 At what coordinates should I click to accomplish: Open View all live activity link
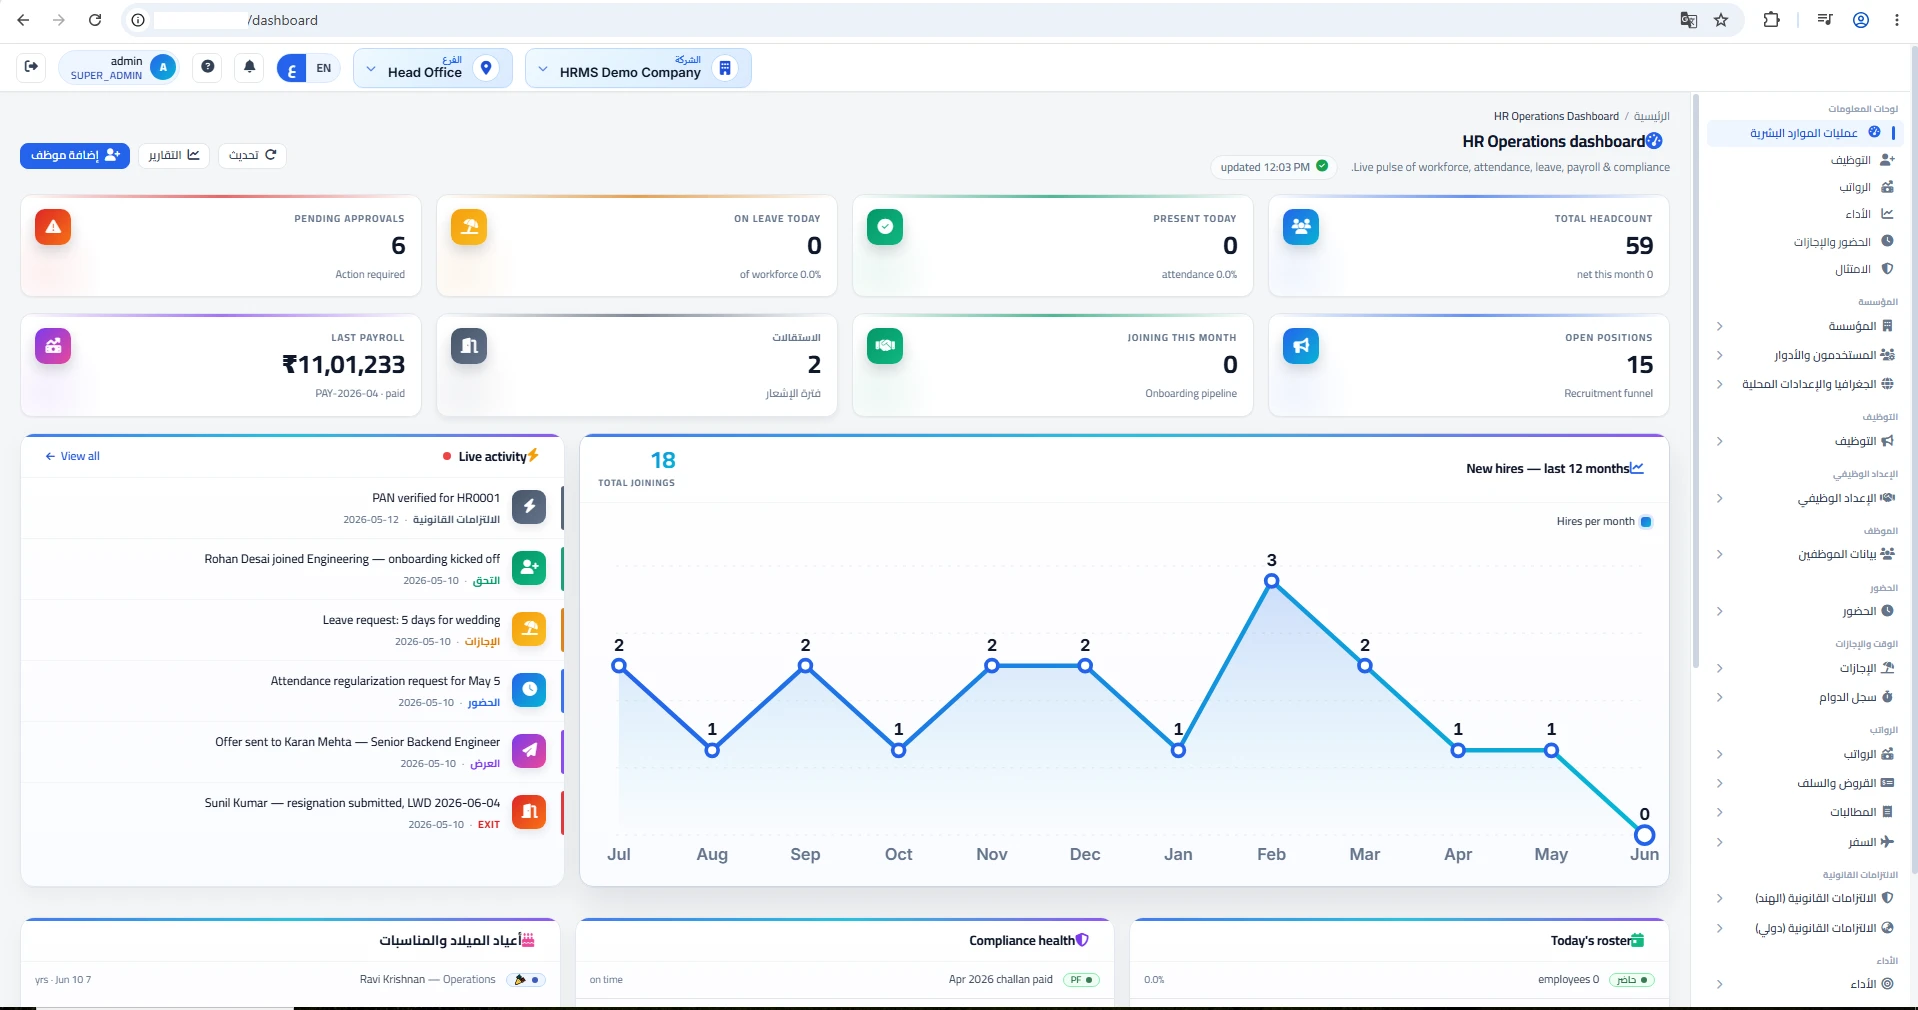tap(72, 456)
